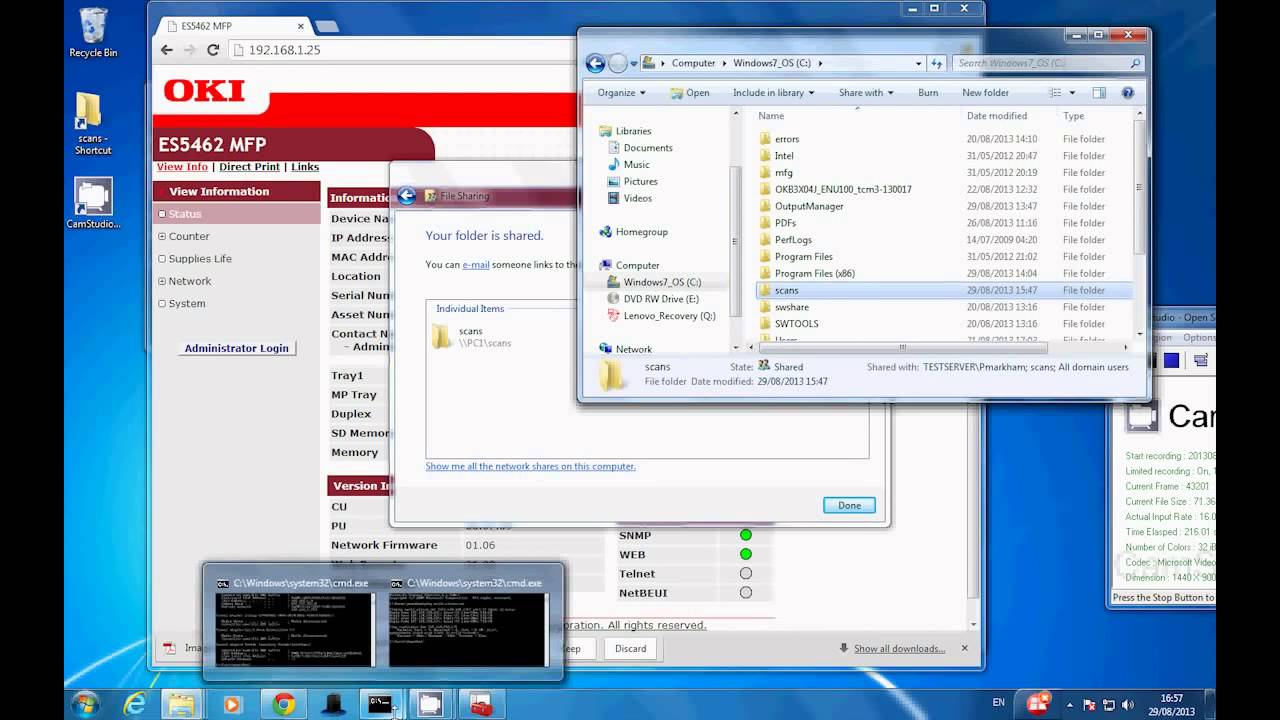Click the Discard download button

pos(630,648)
